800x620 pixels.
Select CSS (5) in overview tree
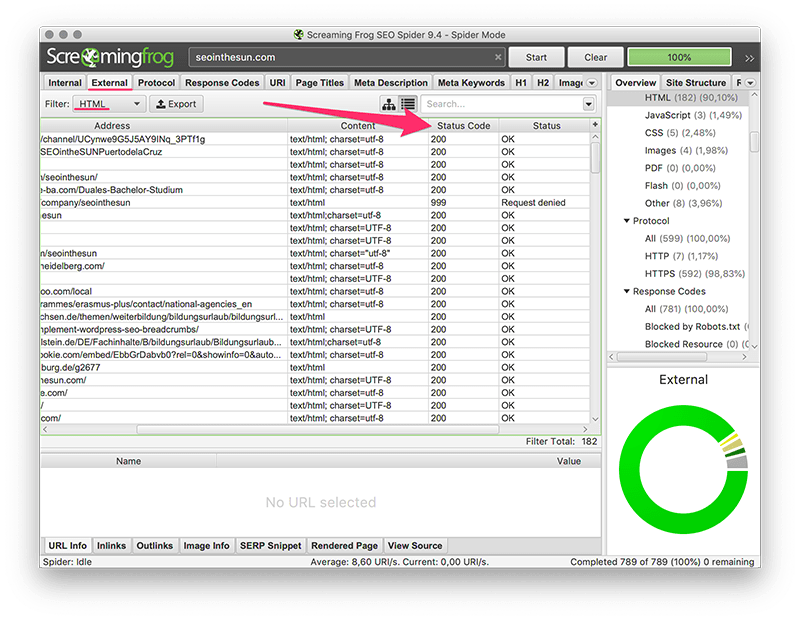point(680,133)
